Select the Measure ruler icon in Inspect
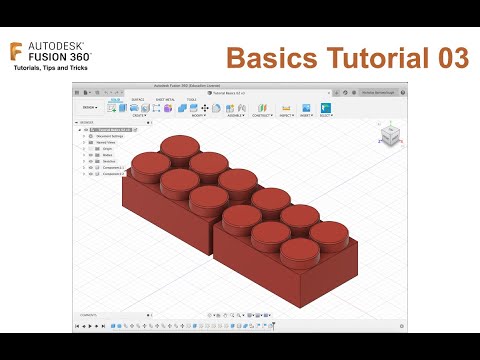This screenshot has height=360, width=480. click(286, 108)
